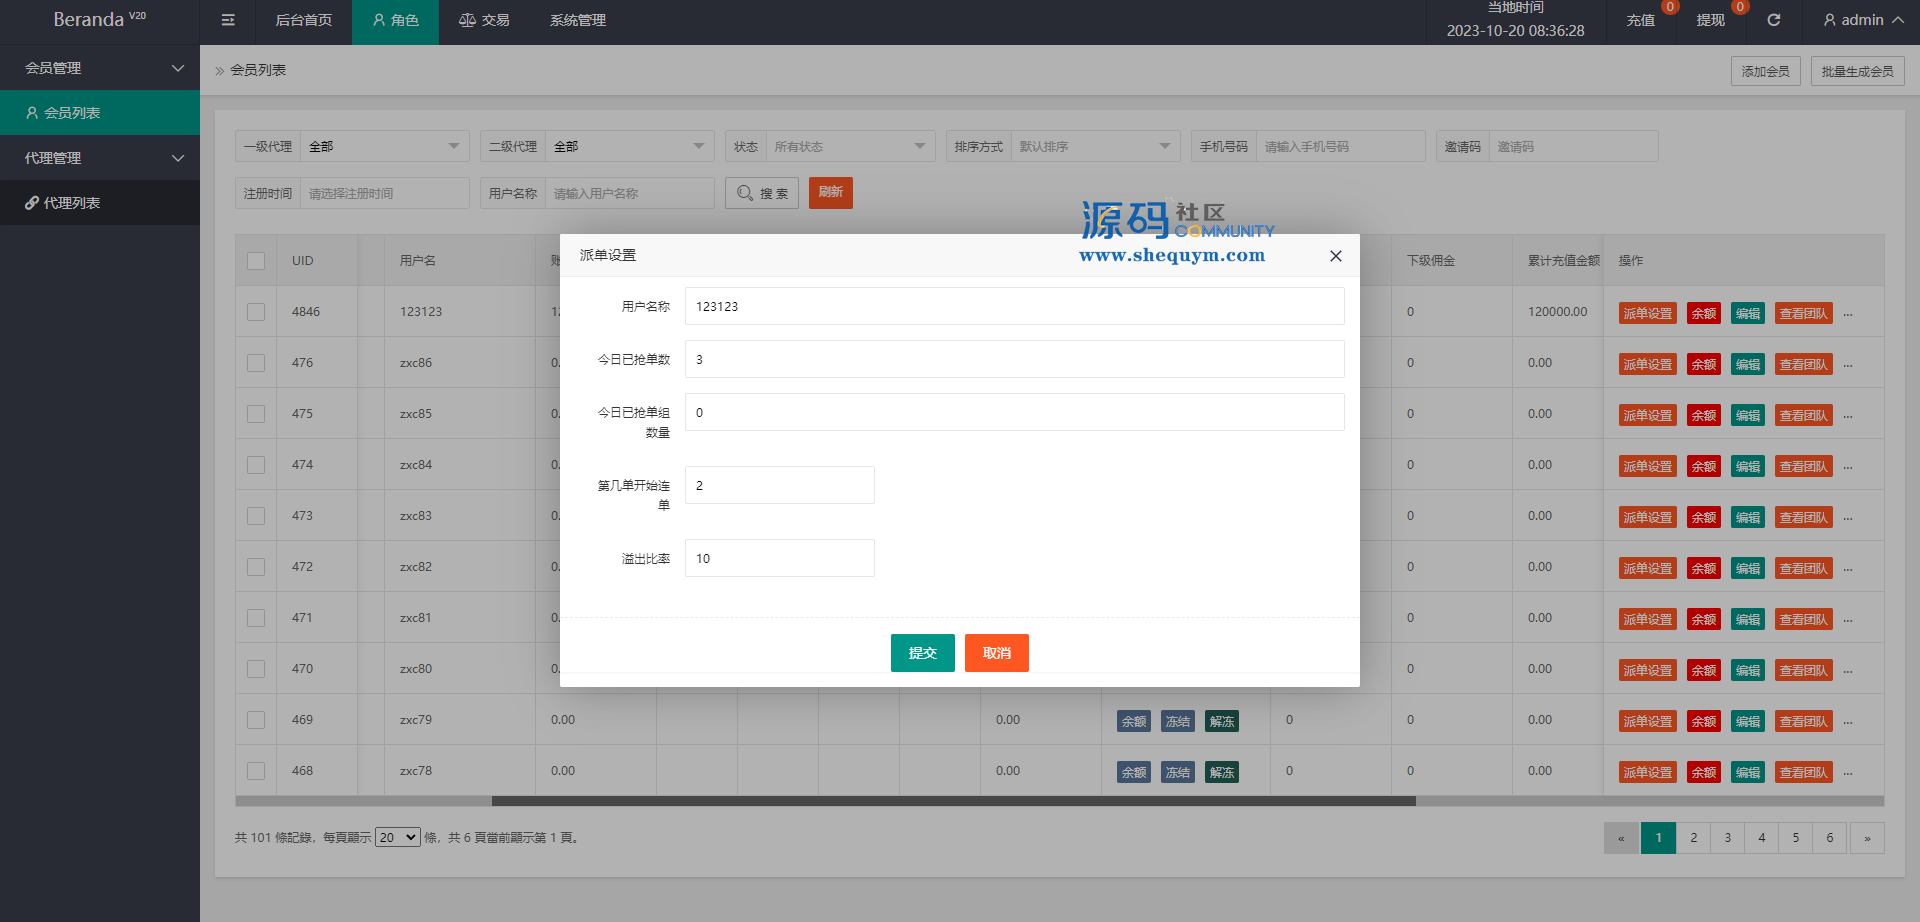Open the per-page count dropdown showing 20
The width and height of the screenshot is (1920, 922).
pos(397,837)
